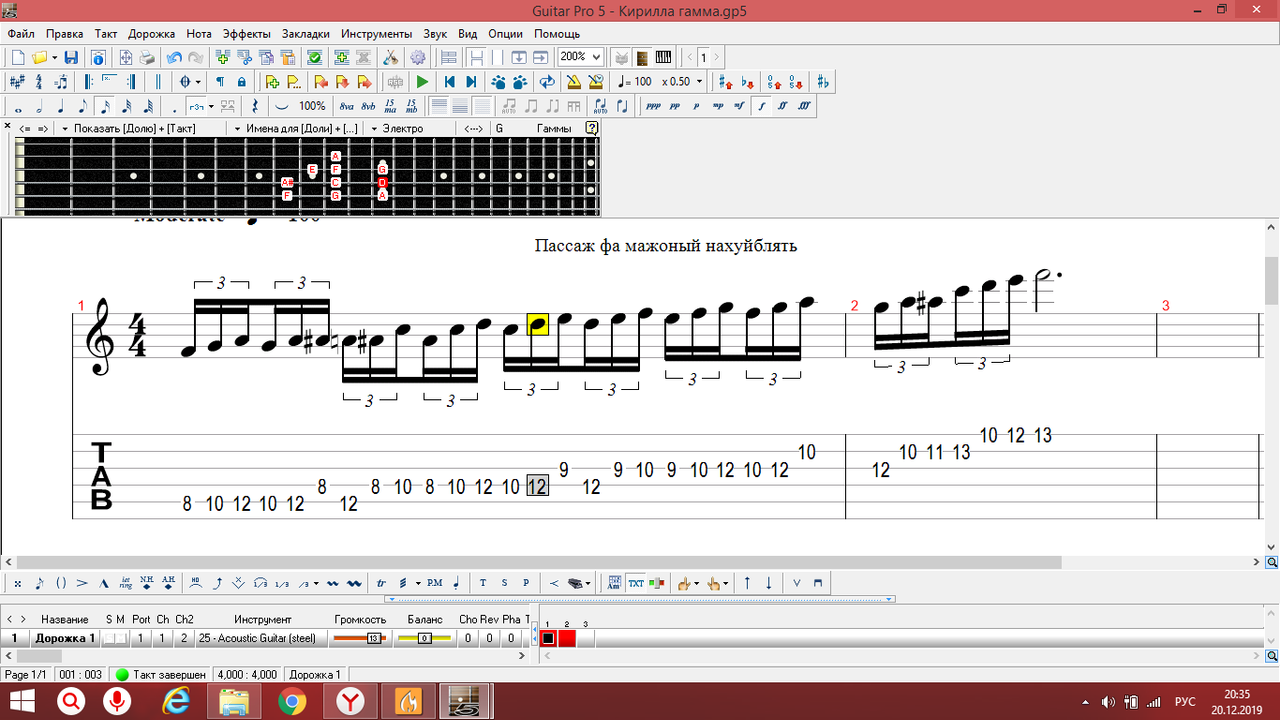Viewport: 1280px width, 720px height.
Task: Apply 15ma octave marking
Action: point(390,105)
